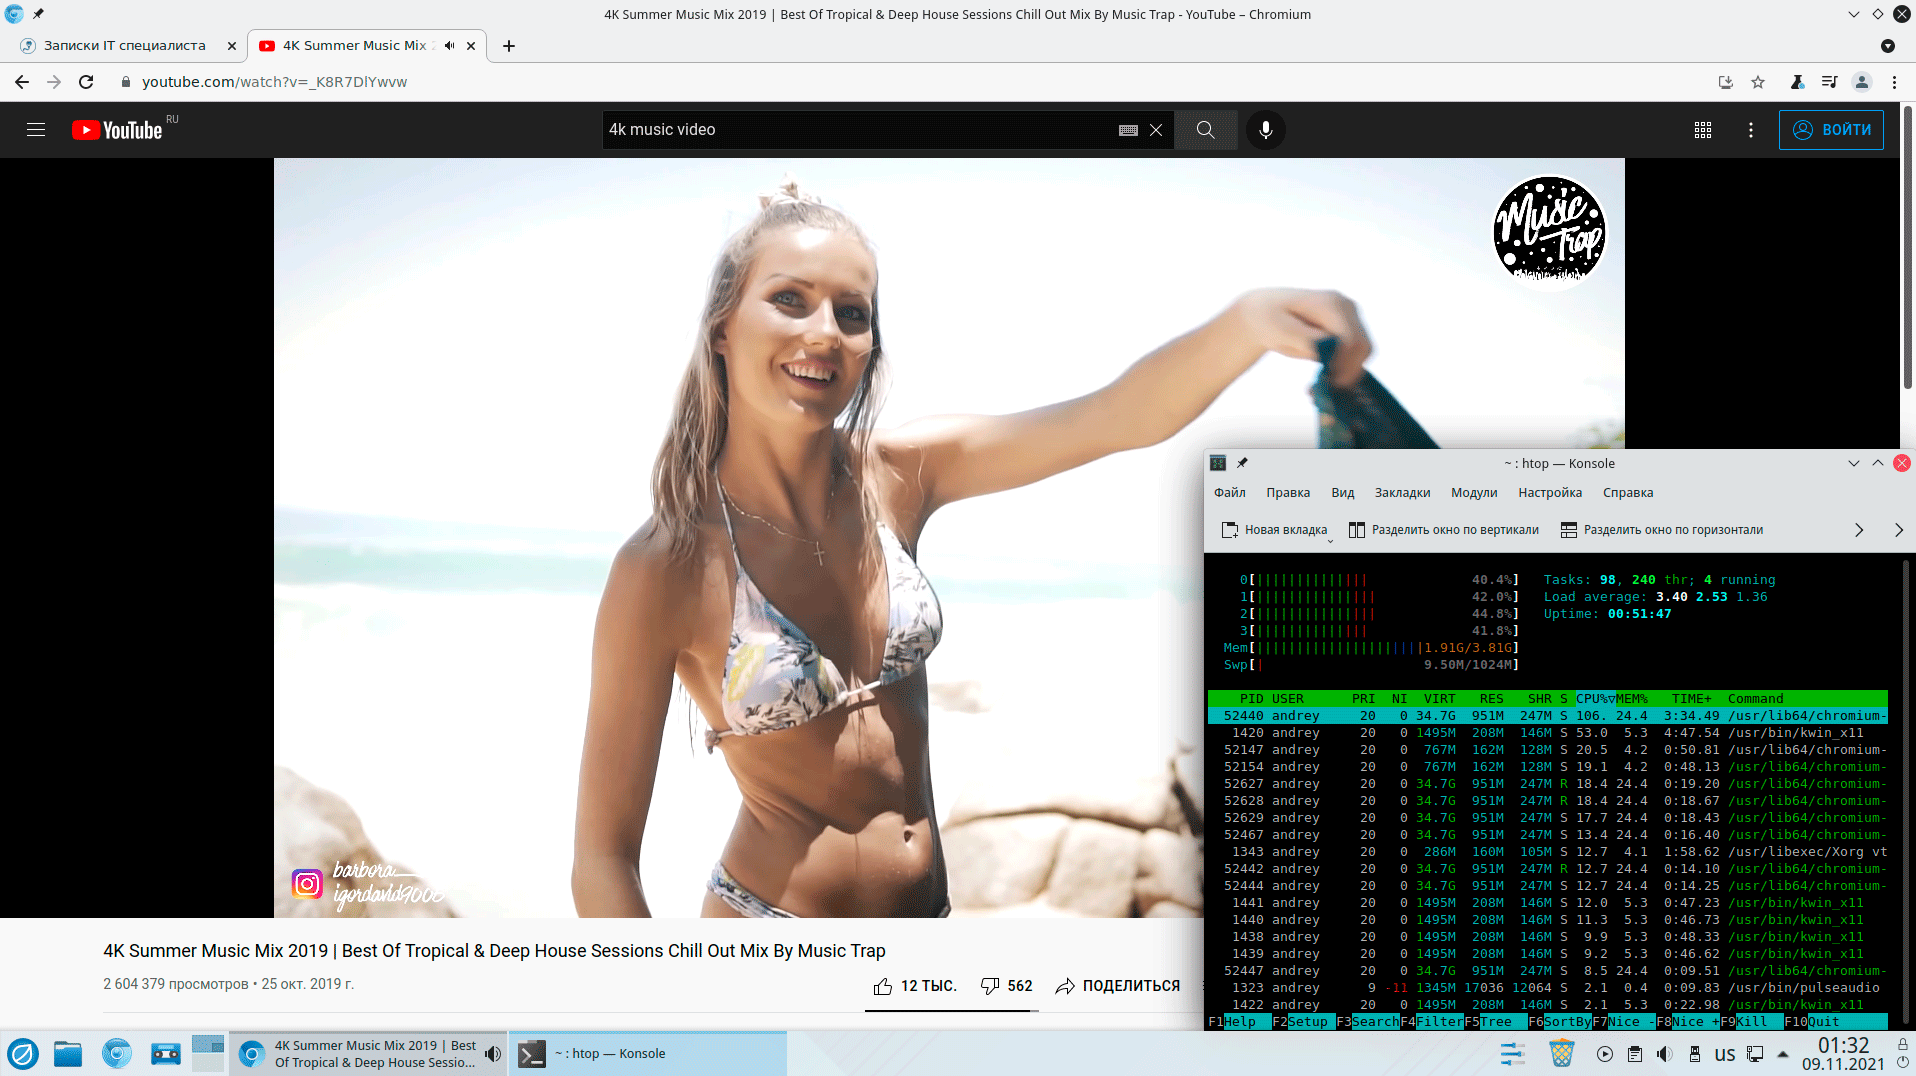The width and height of the screenshot is (1916, 1076).
Task: Focus the YouTube search field
Action: [x=860, y=130]
